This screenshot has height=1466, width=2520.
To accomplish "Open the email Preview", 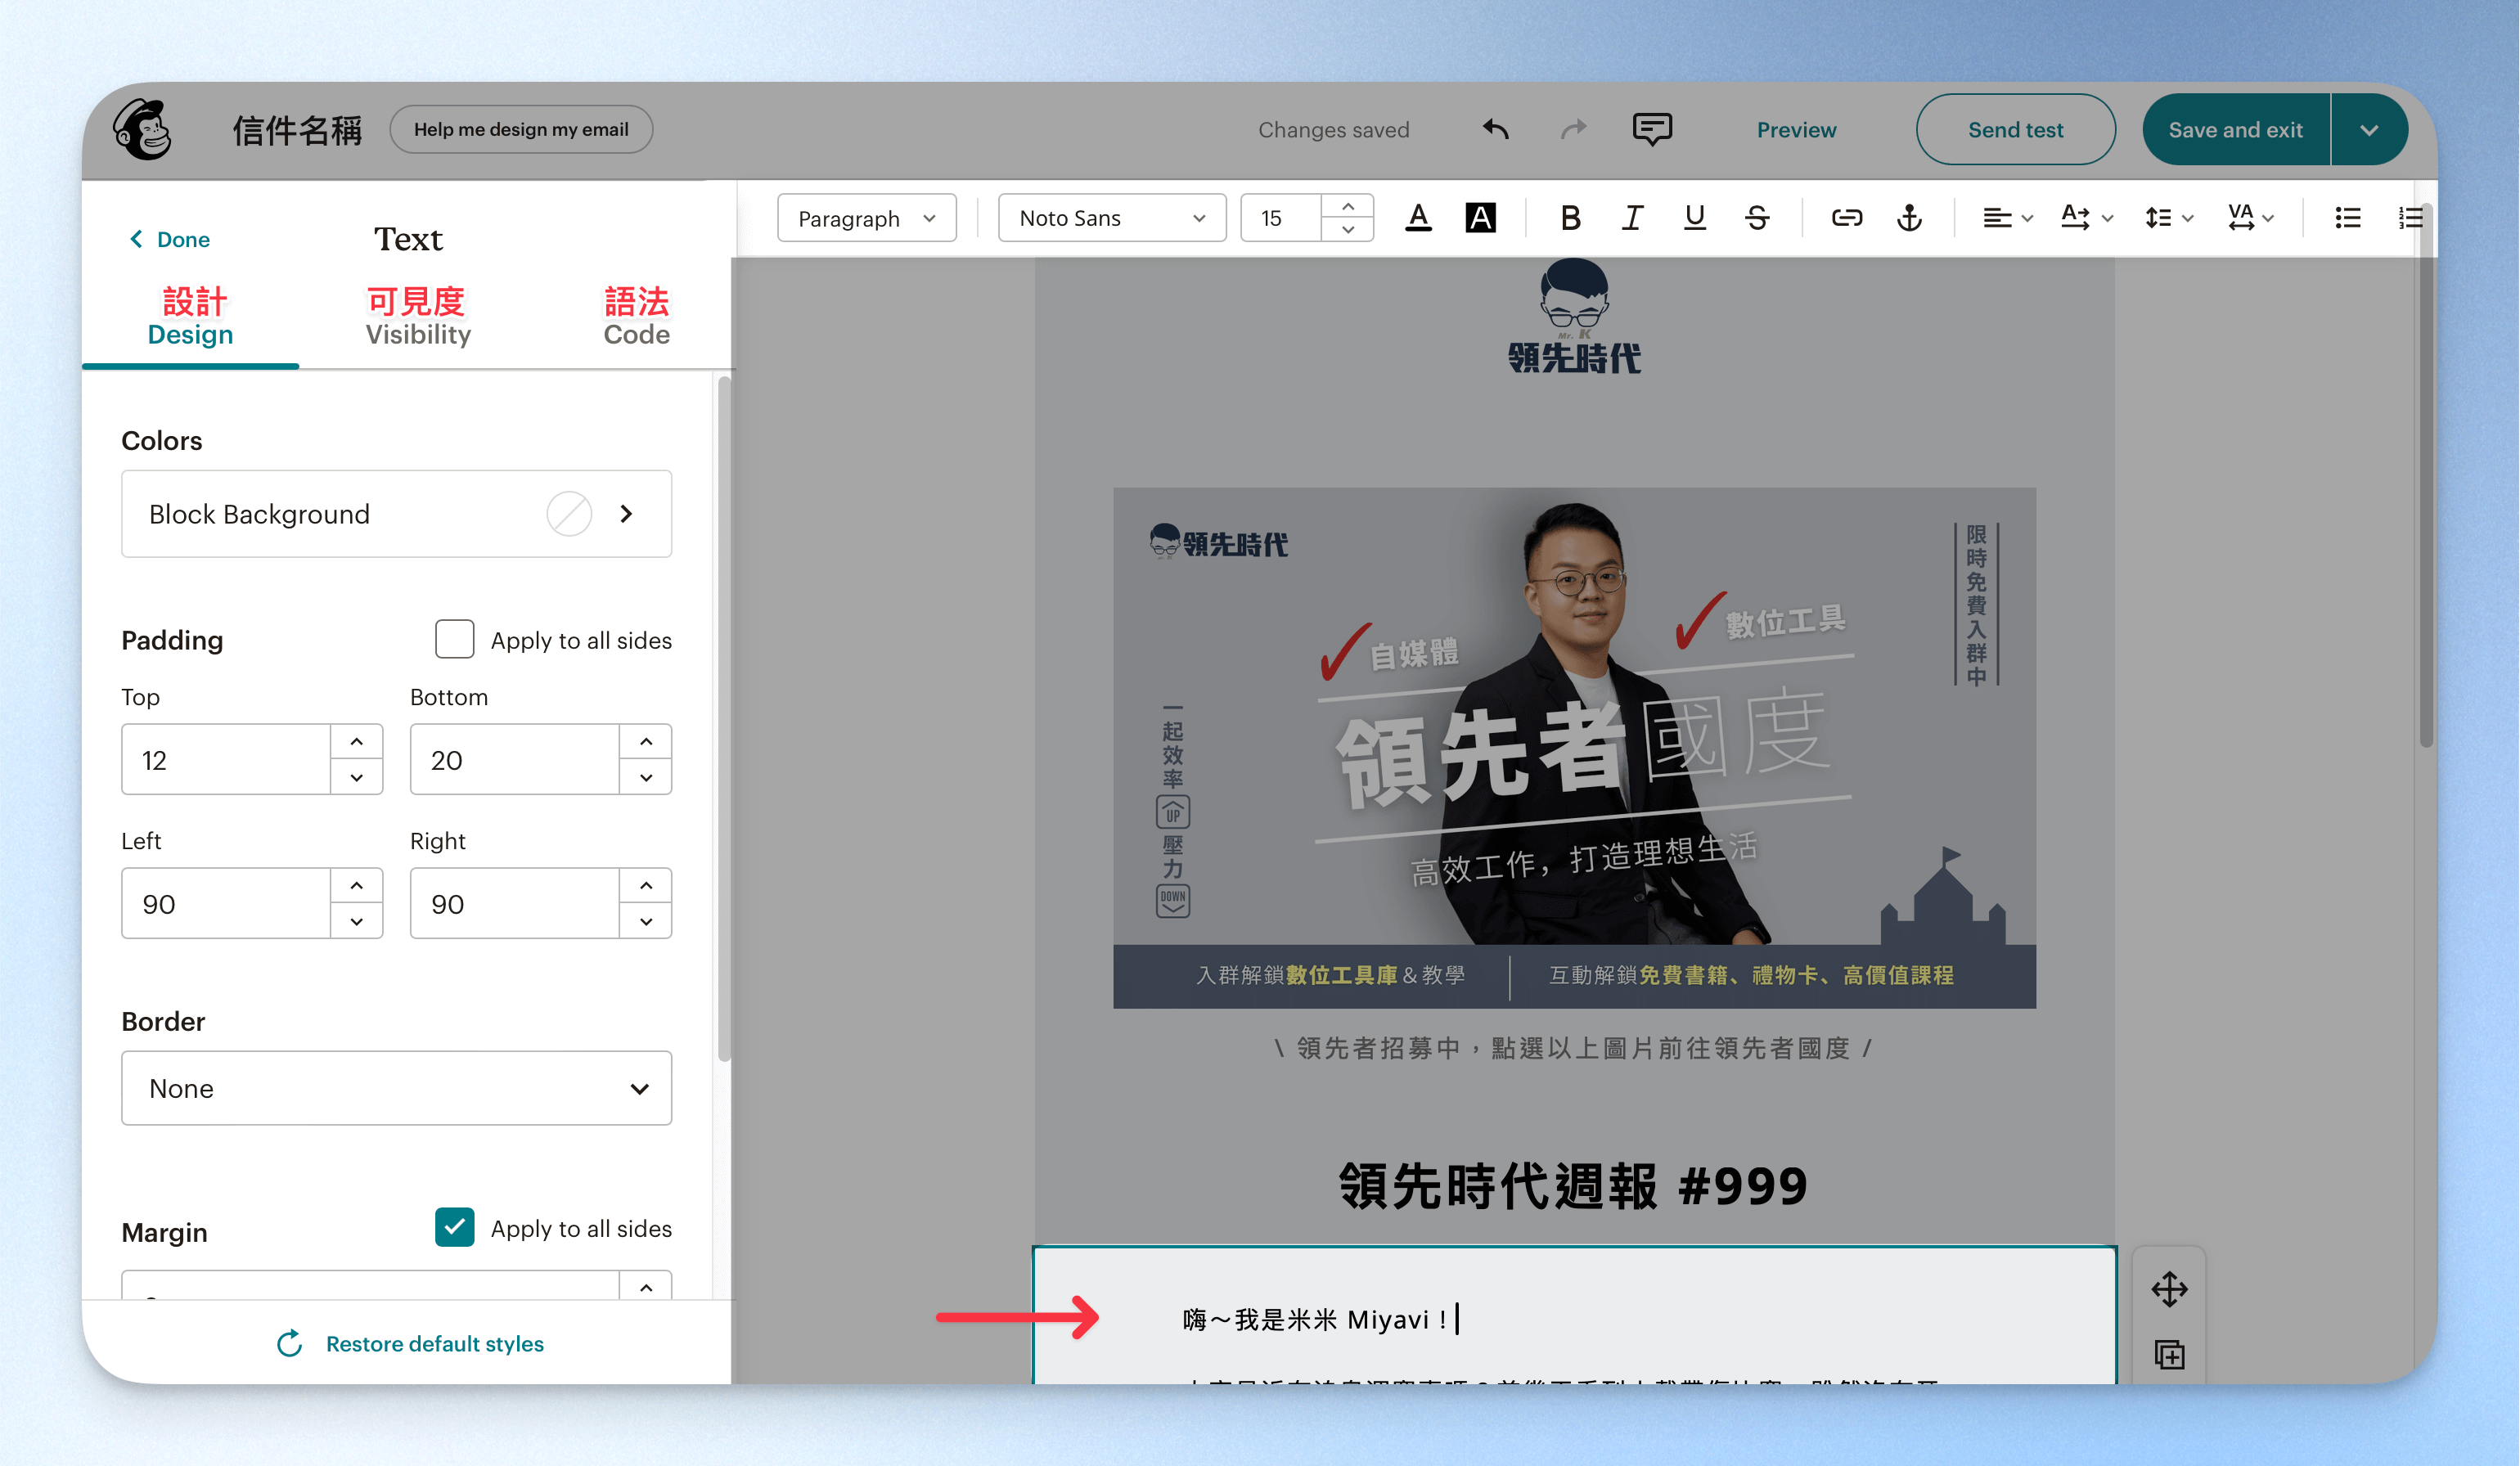I will 1796,129.
